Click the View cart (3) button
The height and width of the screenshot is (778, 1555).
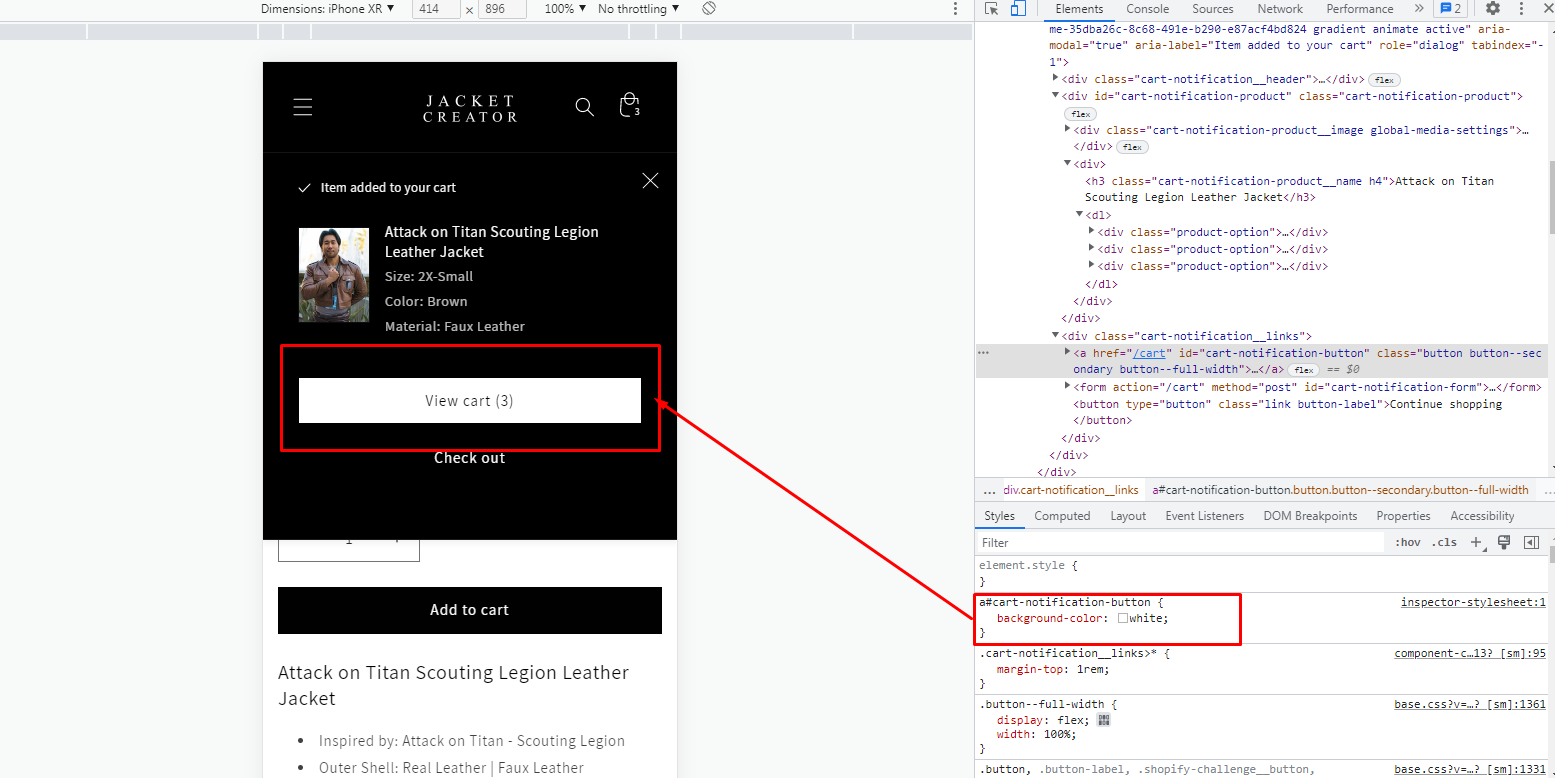tap(470, 400)
